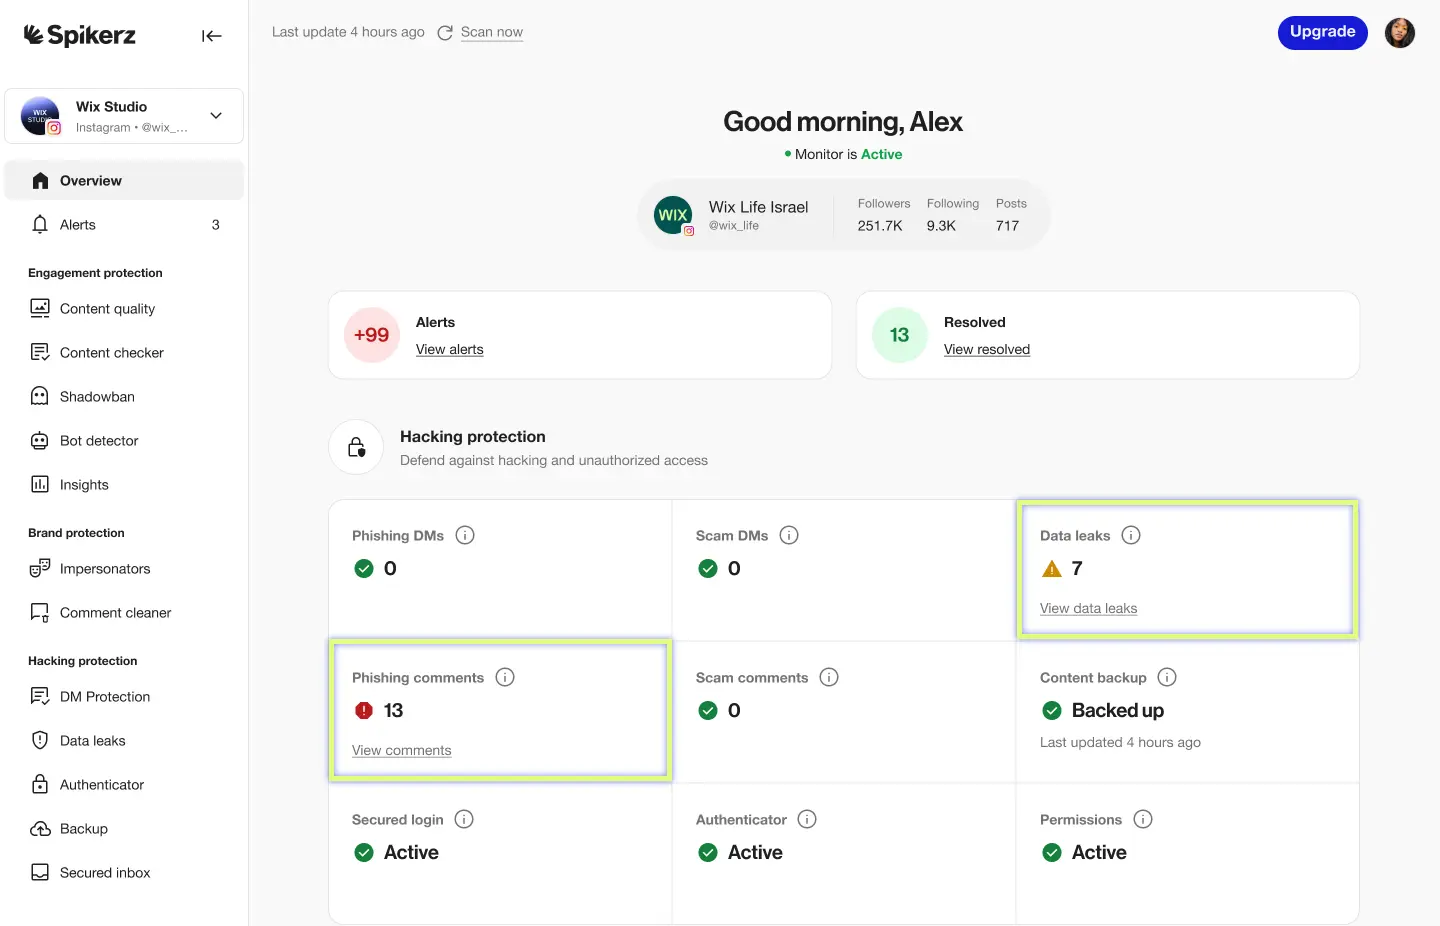
Task: Click the +99 alerts count badge
Action: 371,335
